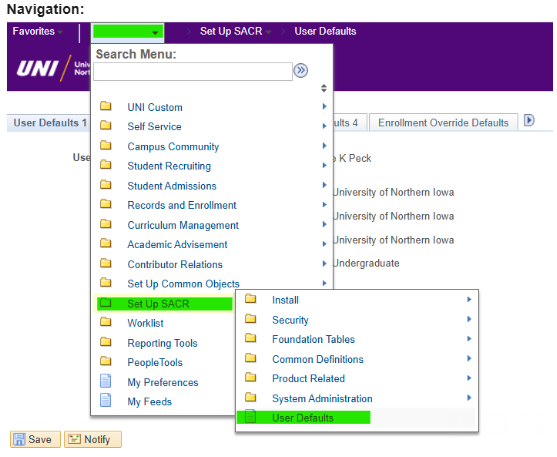Click the UNI logo in the header

[37, 68]
